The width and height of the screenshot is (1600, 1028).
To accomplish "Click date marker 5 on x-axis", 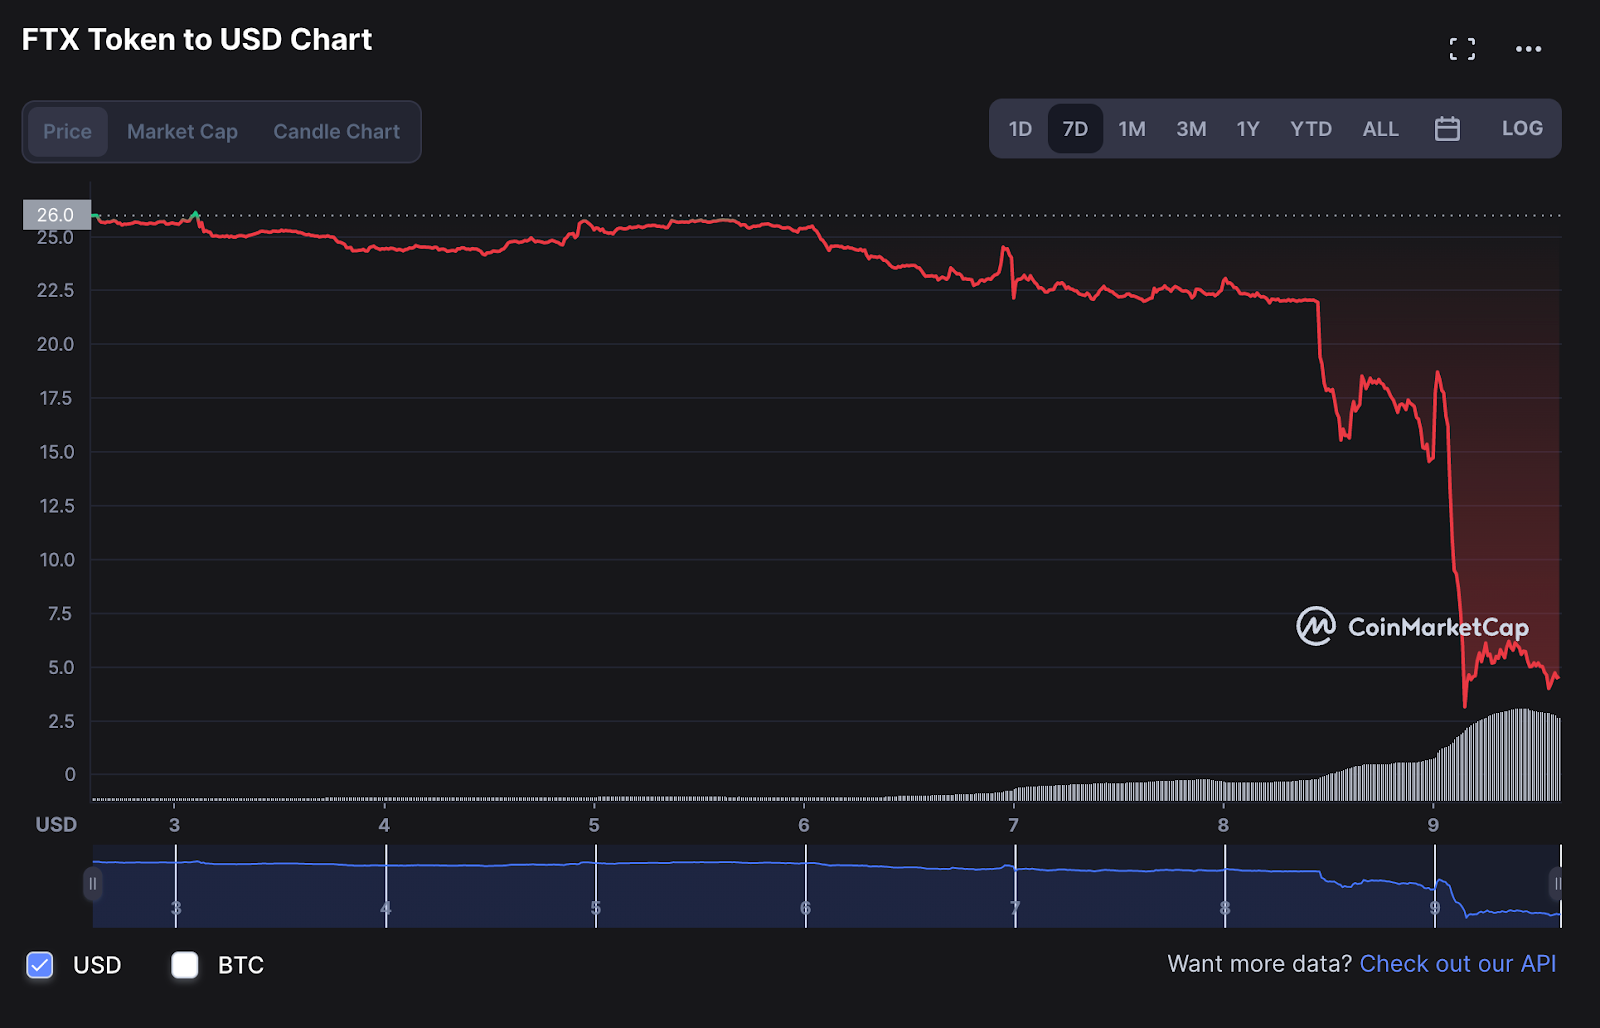I will (594, 825).
